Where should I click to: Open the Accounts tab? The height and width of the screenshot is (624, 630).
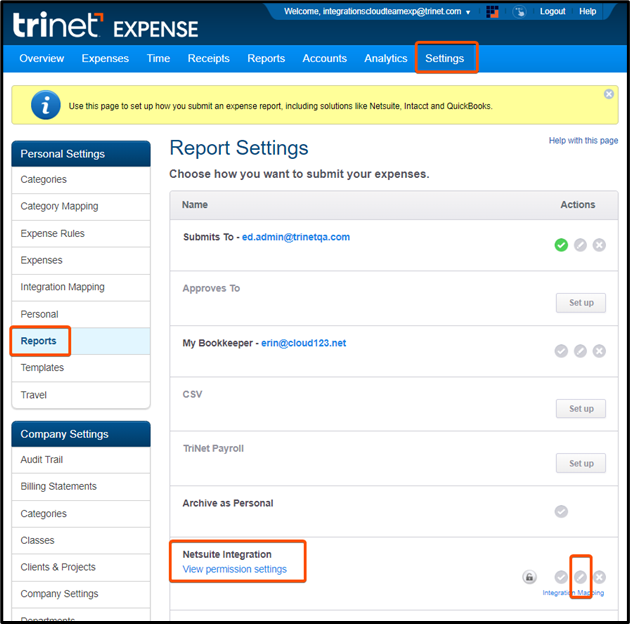coord(324,58)
